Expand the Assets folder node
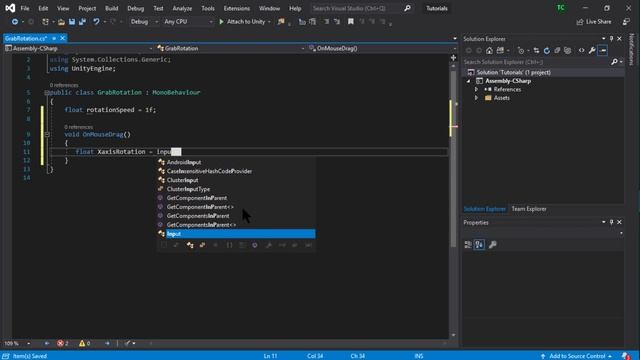This screenshot has width=640, height=360. pos(476,98)
